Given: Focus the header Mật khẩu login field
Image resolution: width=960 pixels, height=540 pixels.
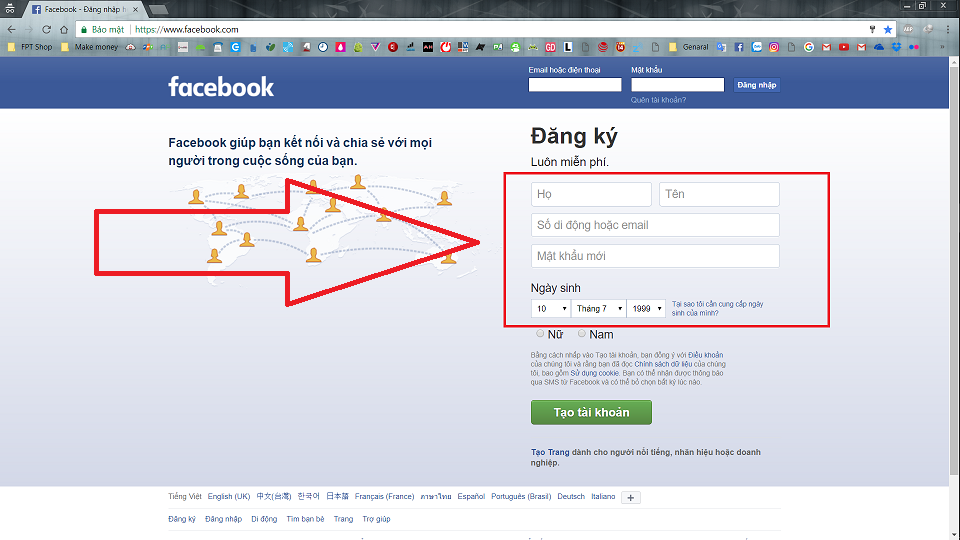Looking at the screenshot, I should [678, 85].
